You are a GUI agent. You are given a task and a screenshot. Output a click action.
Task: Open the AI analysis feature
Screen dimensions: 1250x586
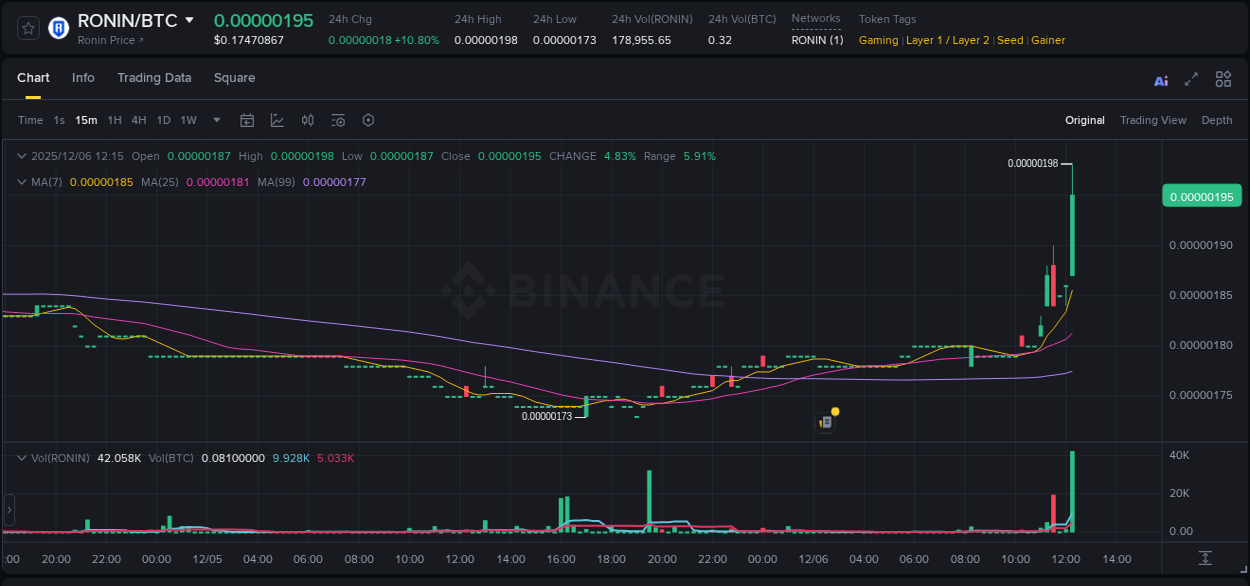(1161, 79)
